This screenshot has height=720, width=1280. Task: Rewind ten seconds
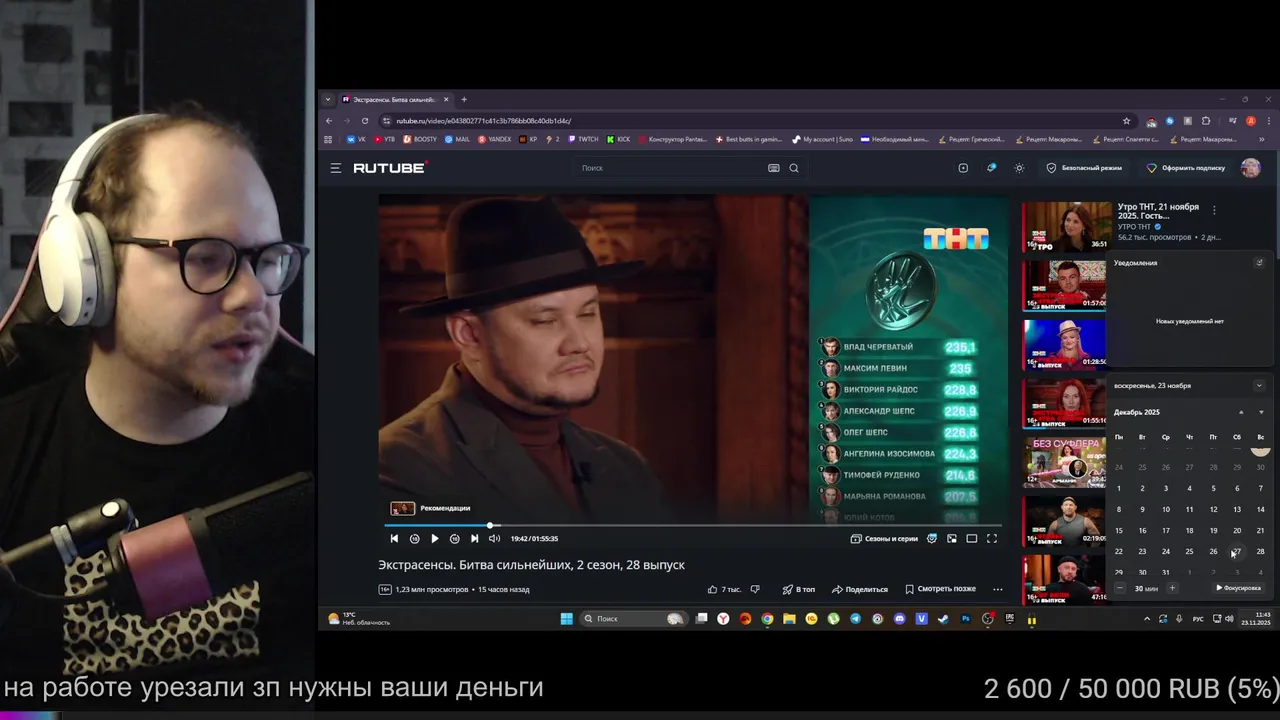click(414, 539)
